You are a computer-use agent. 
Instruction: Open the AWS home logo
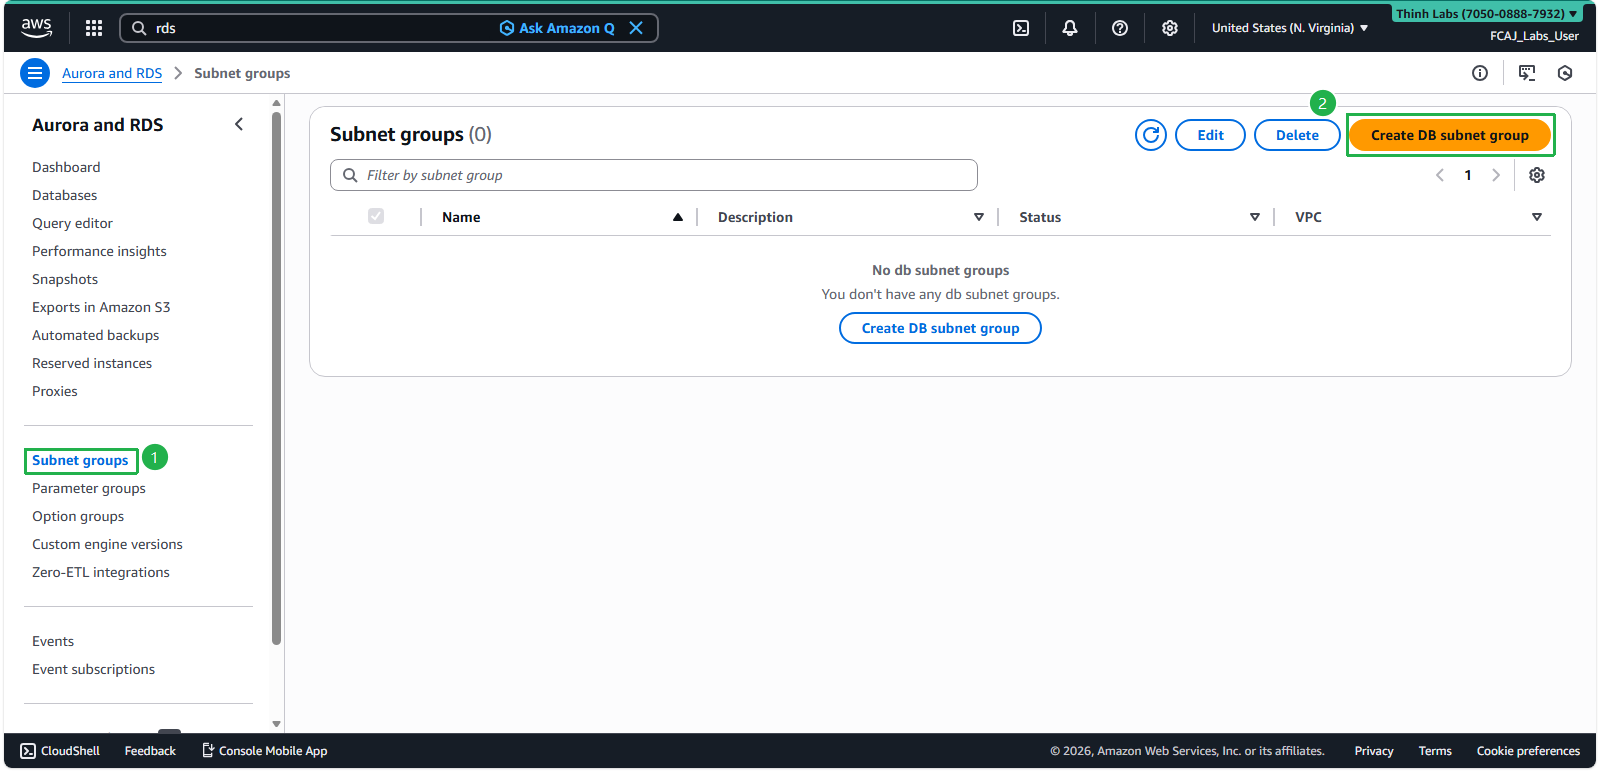[x=37, y=28]
